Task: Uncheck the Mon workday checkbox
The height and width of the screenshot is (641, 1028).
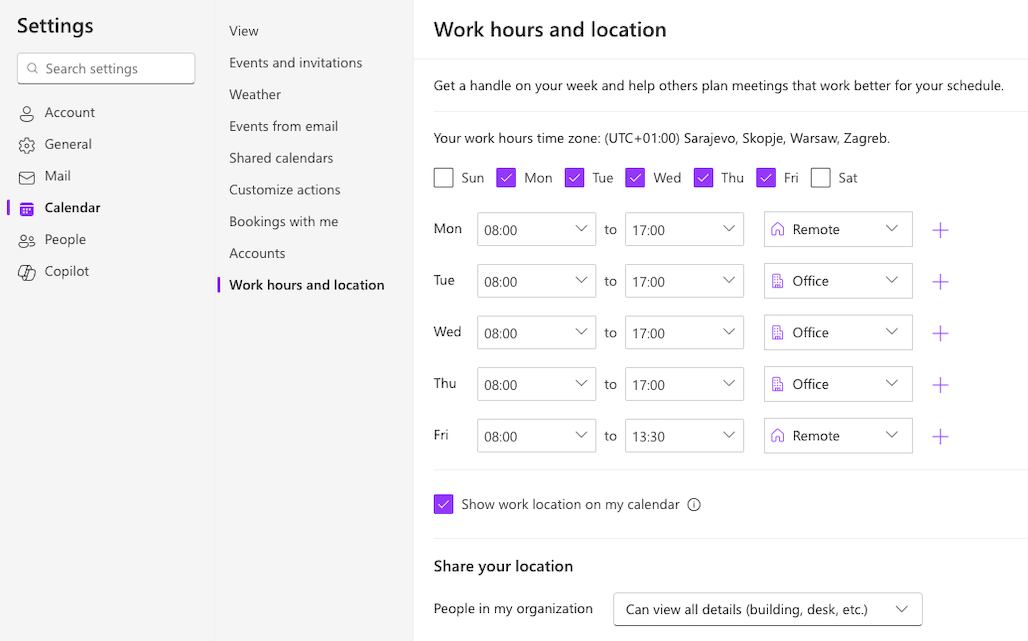Action: tap(506, 178)
